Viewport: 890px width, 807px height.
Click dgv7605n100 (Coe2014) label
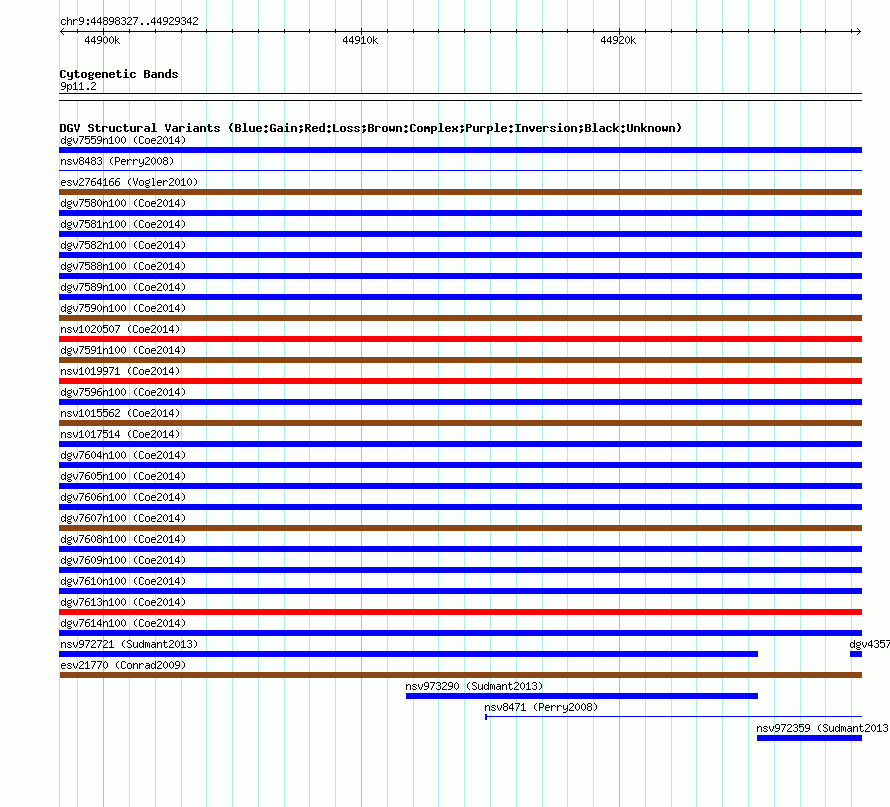click(123, 476)
